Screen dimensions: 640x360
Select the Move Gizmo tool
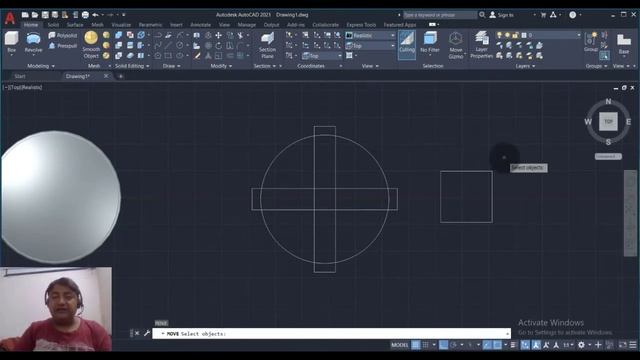pos(456,45)
